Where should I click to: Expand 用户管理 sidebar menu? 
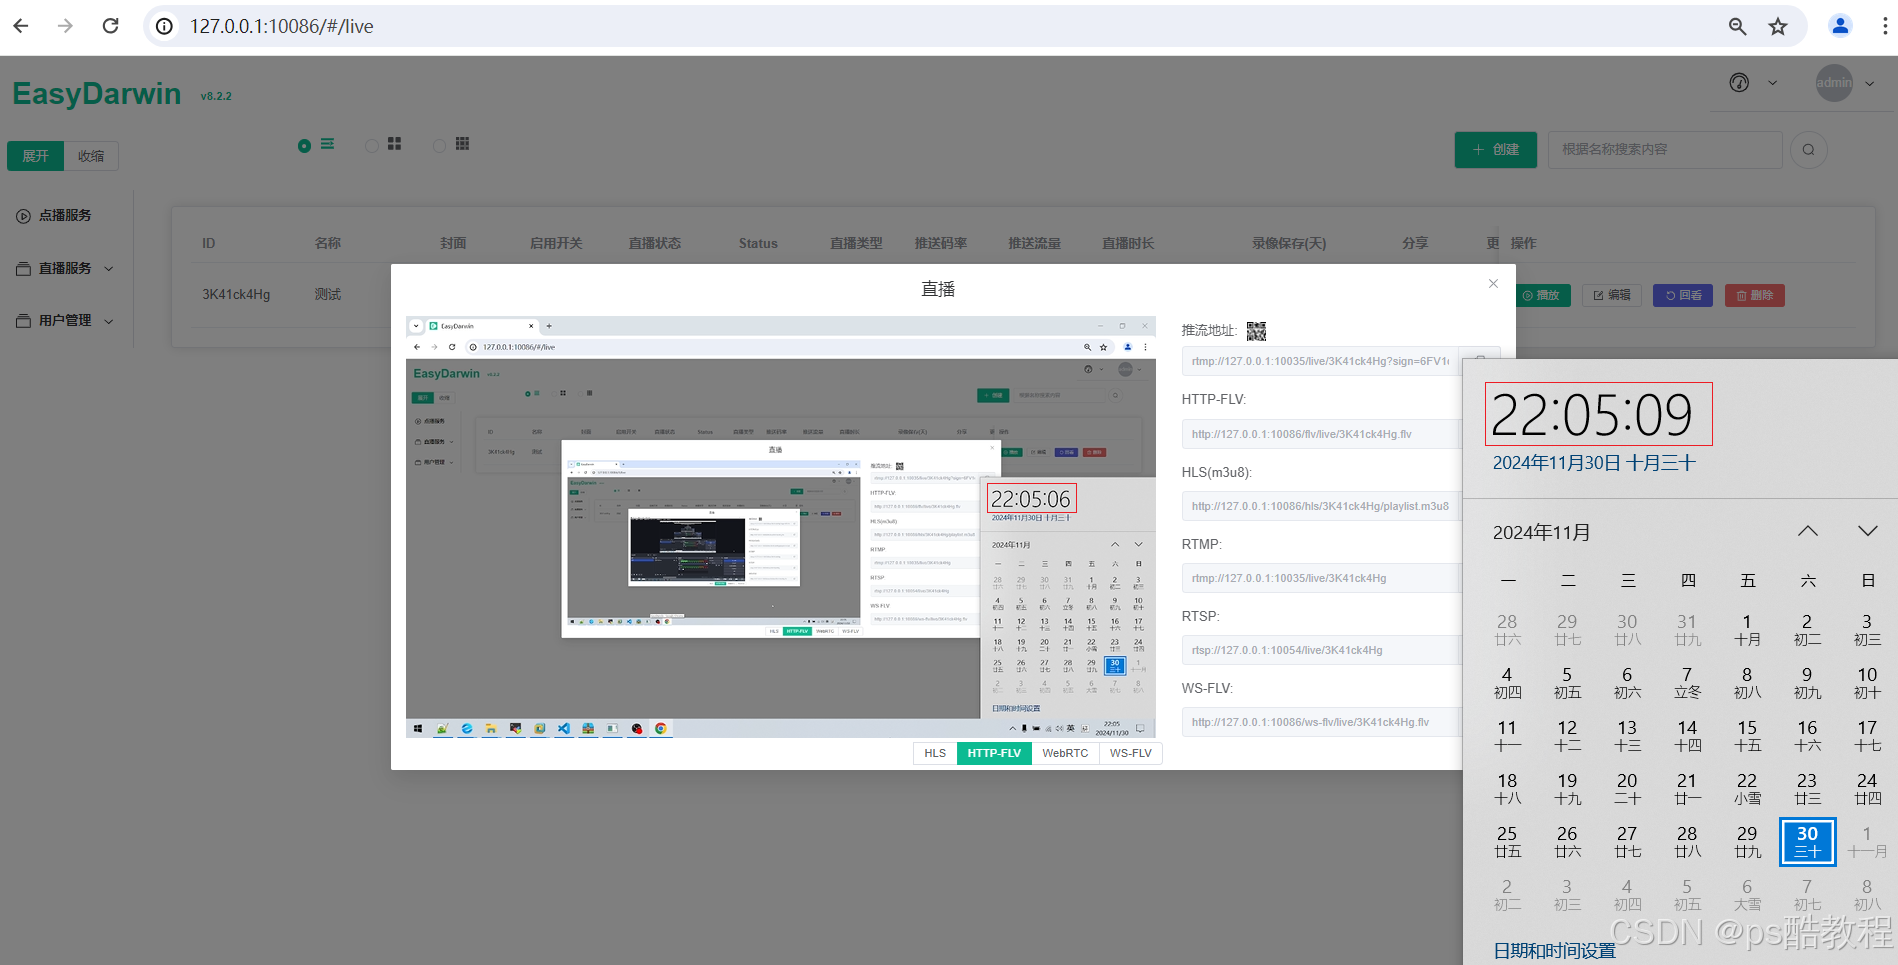tap(66, 320)
